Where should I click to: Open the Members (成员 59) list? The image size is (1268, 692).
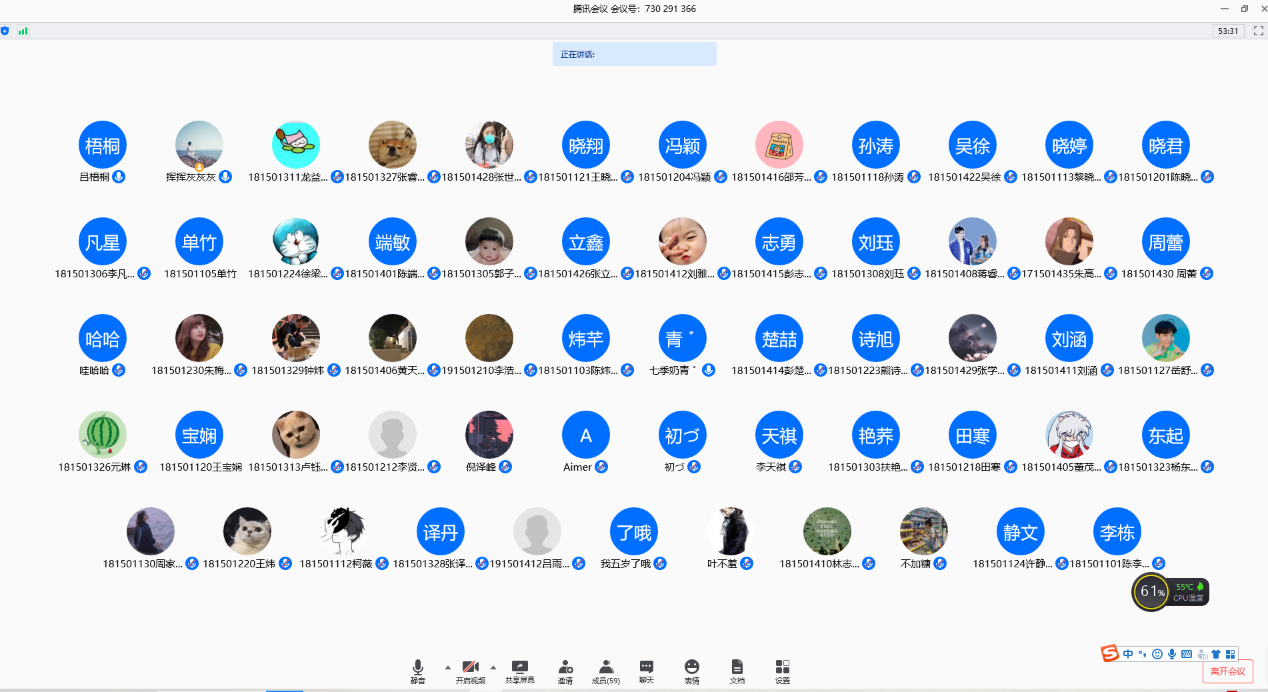click(605, 670)
